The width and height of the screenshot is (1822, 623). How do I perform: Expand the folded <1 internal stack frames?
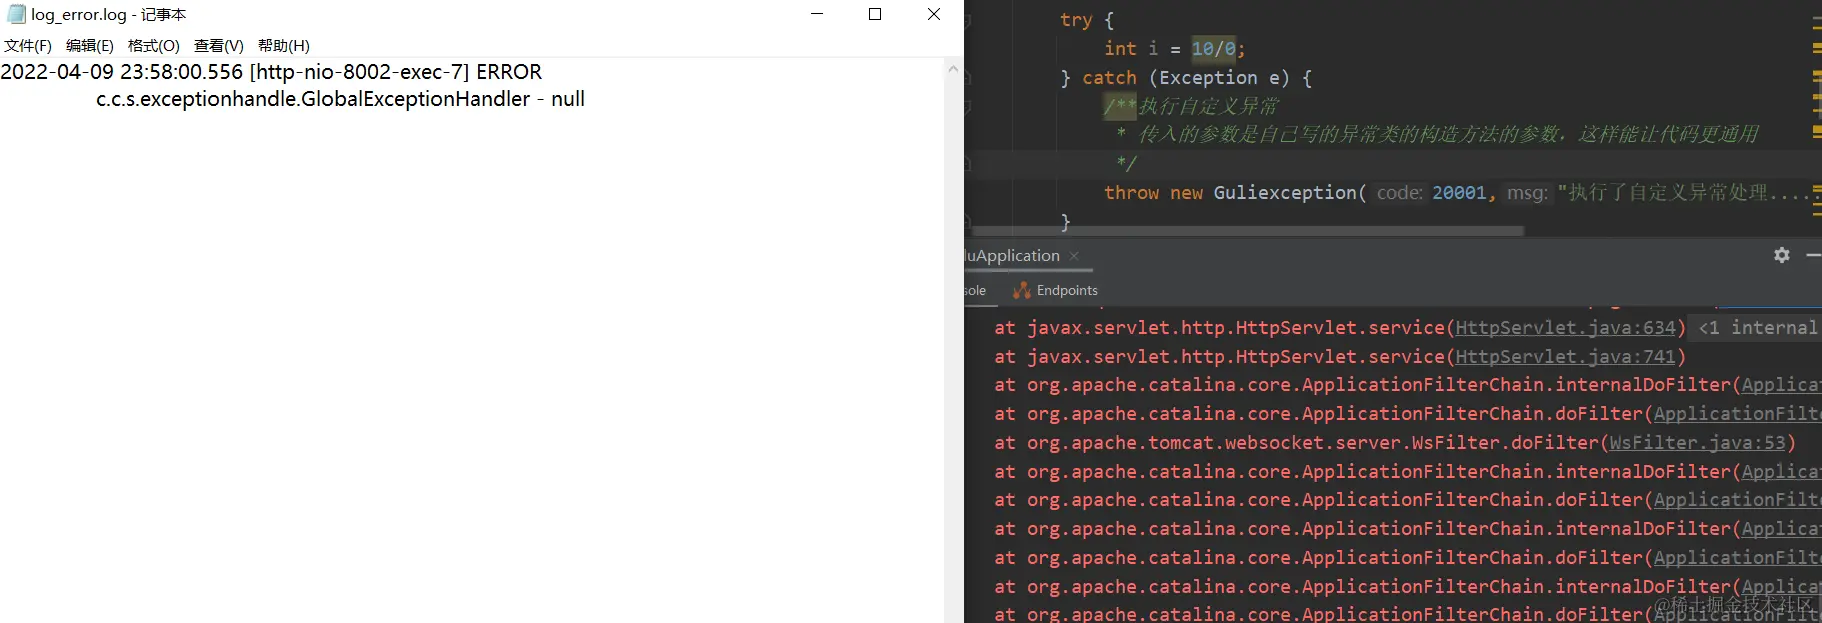1758,328
